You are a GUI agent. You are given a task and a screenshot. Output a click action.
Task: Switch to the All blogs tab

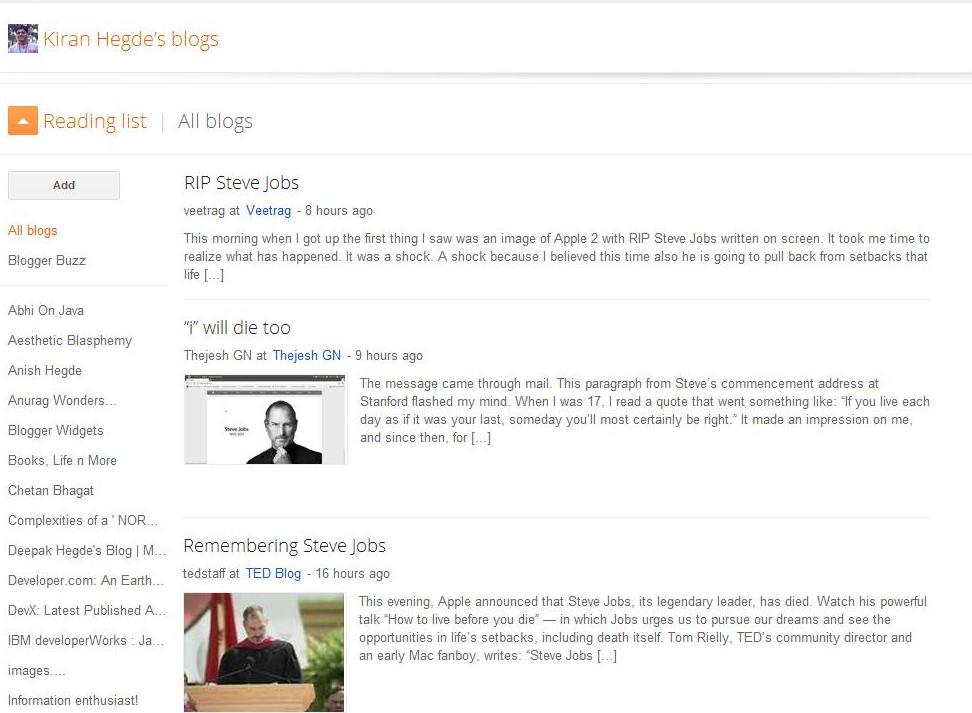(x=215, y=121)
